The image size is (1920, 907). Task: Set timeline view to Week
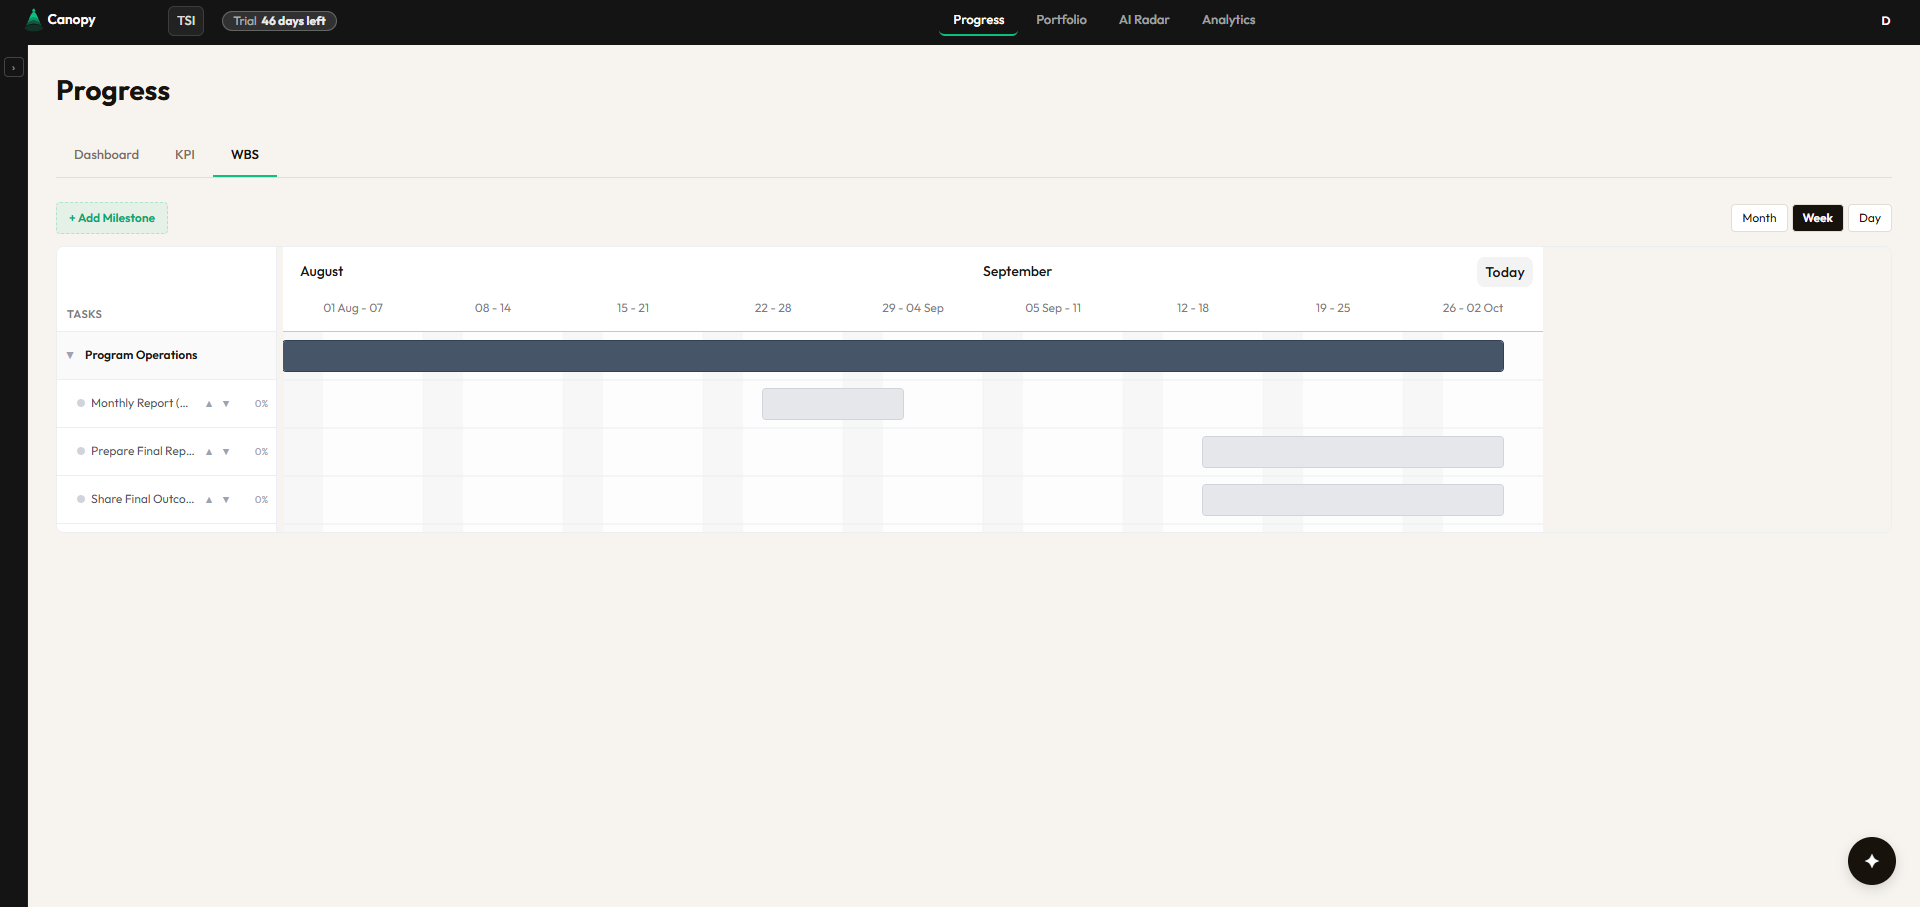coord(1817,218)
